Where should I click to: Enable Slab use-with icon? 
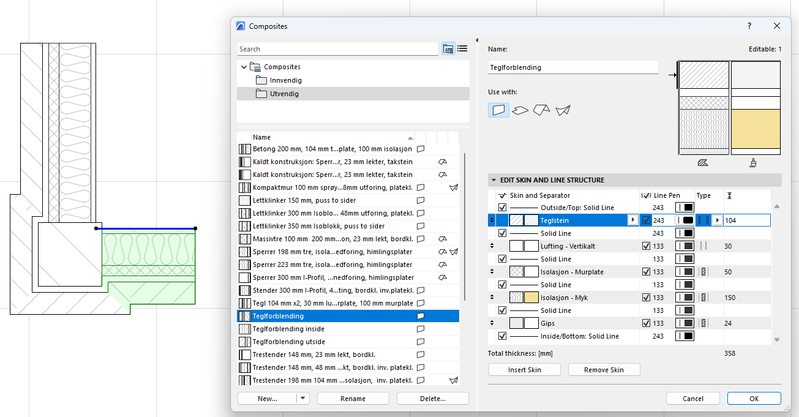pos(520,110)
